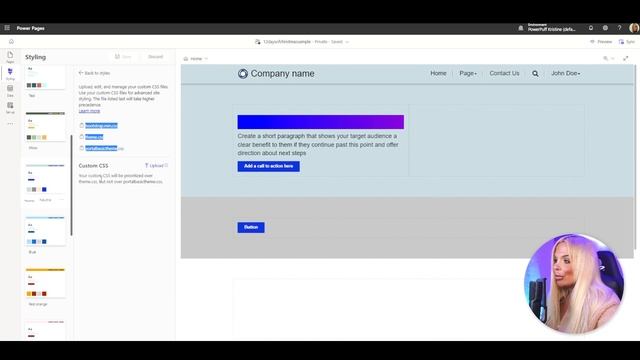Open the user profile avatar

point(634,28)
